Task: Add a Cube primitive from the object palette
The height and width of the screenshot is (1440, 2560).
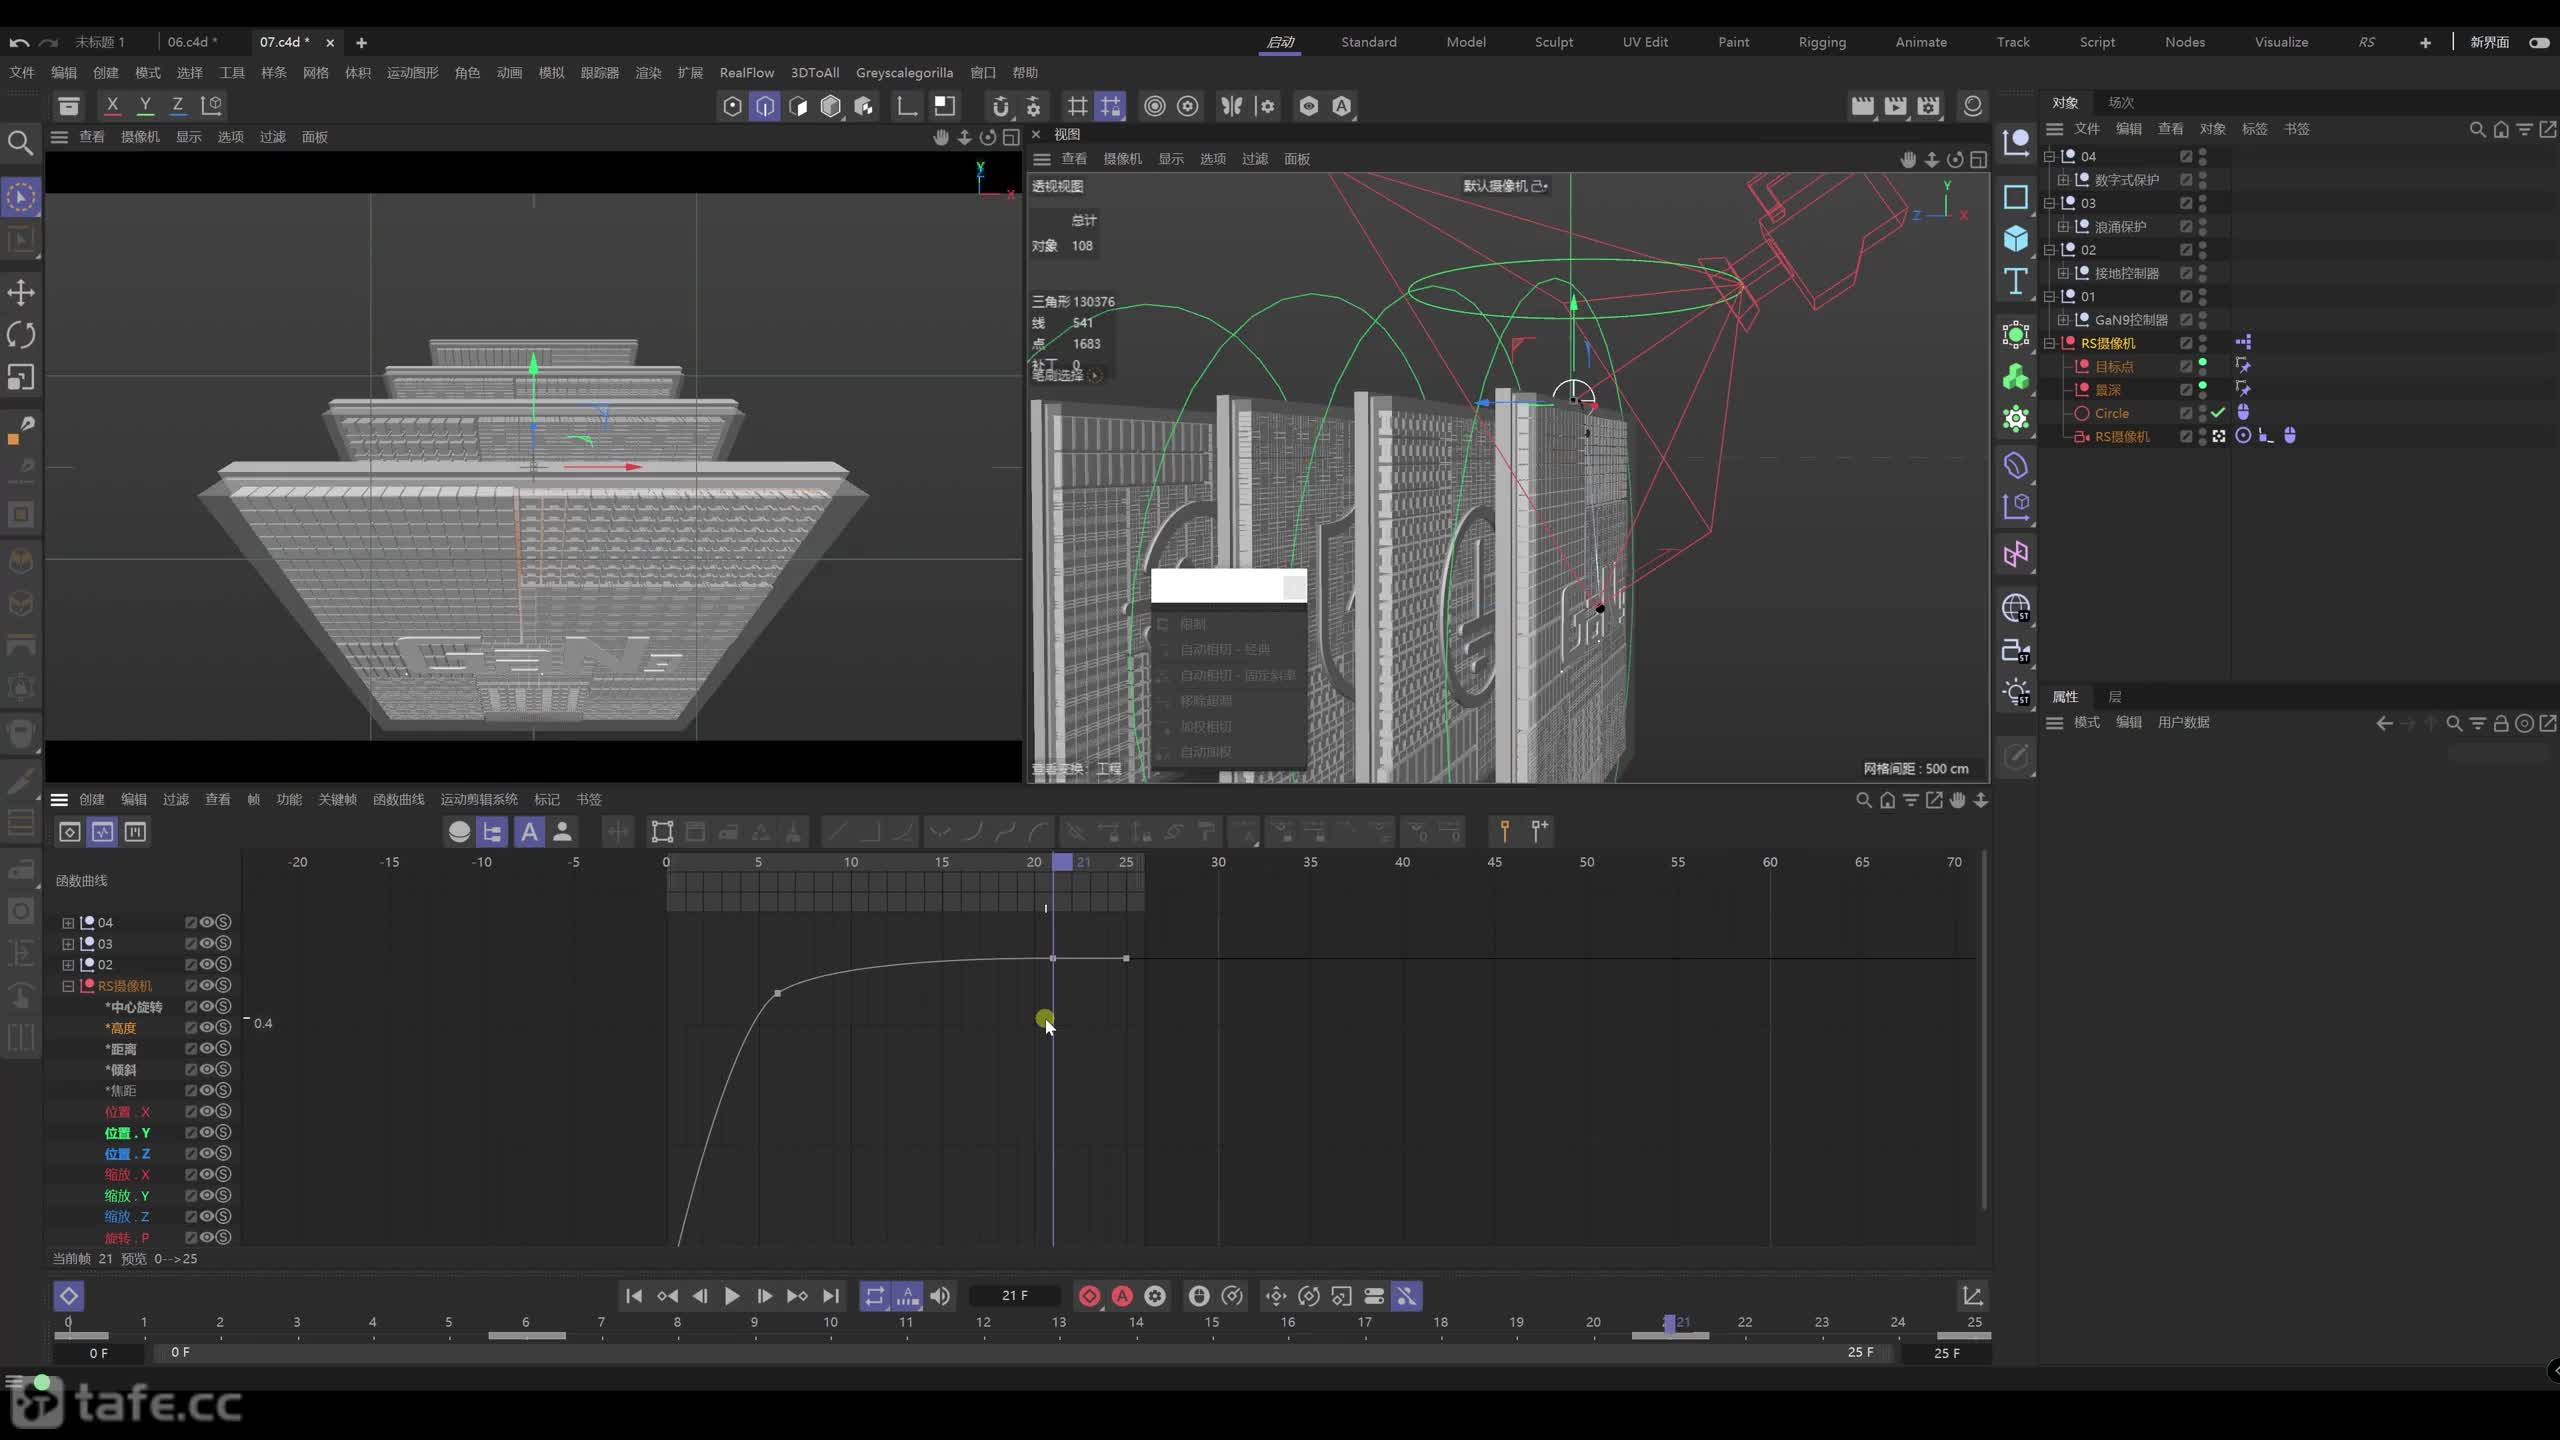Action: point(2015,238)
